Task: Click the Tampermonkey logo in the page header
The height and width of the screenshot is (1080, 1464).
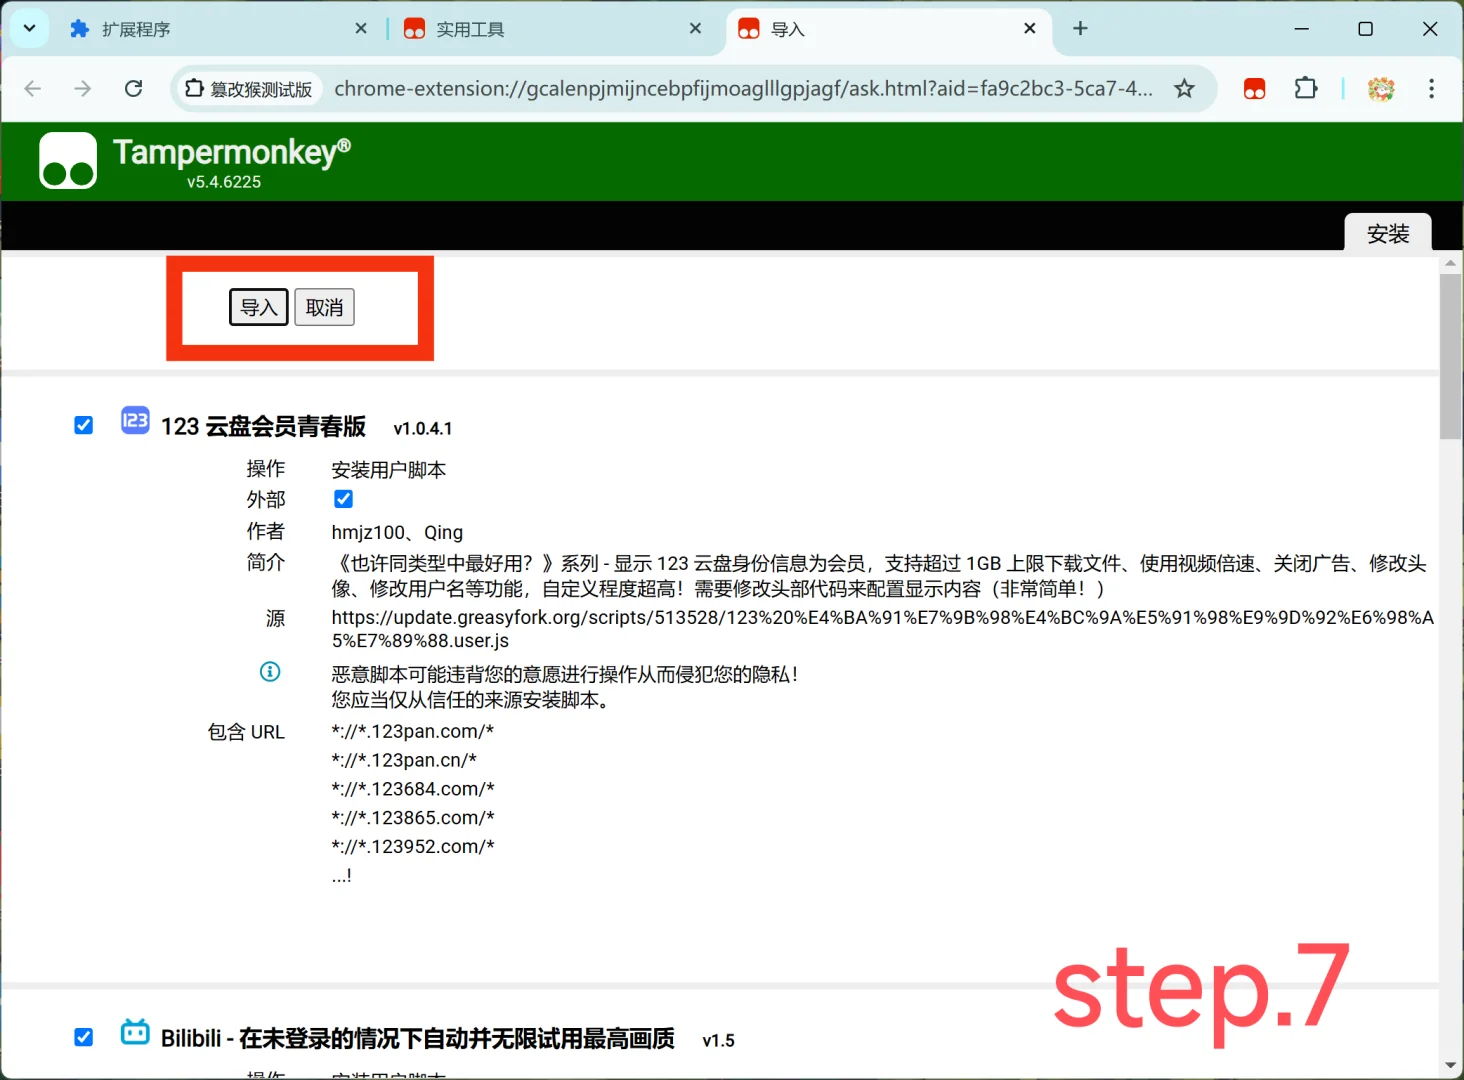Action: 66,159
